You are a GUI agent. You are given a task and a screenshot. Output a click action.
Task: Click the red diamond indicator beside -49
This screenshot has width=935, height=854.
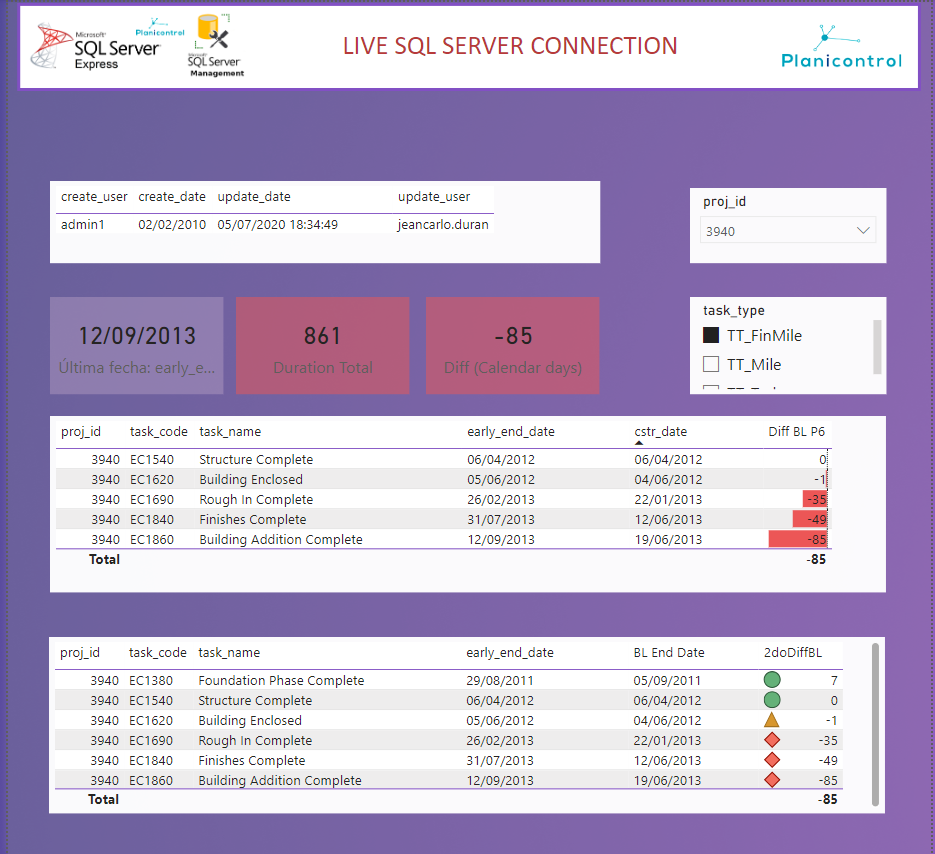coord(772,760)
